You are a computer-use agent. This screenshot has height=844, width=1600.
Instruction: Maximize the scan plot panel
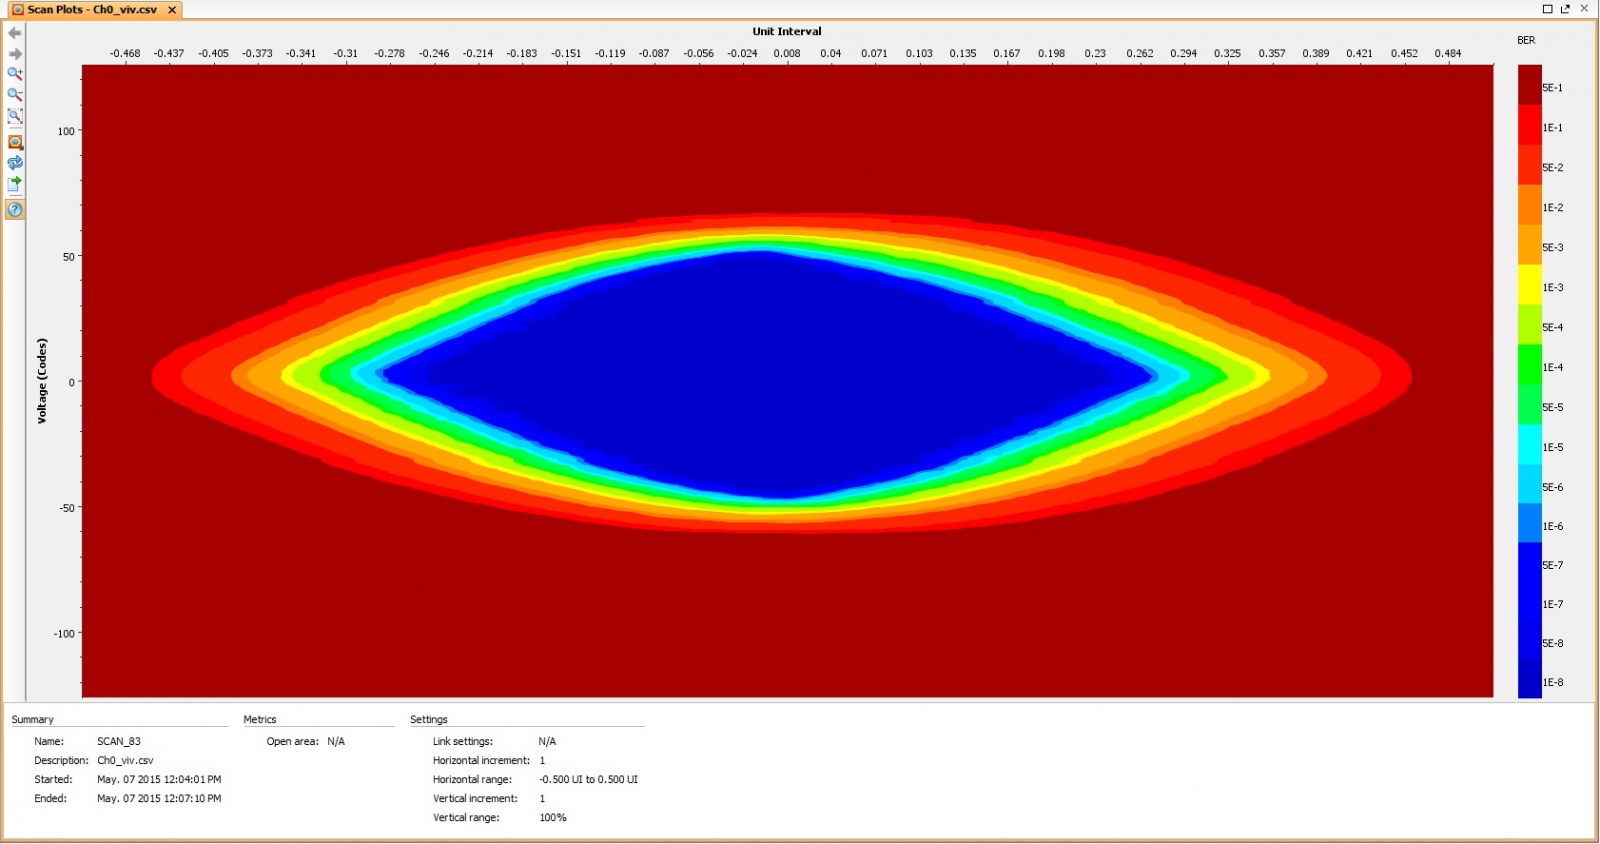pos(1547,9)
